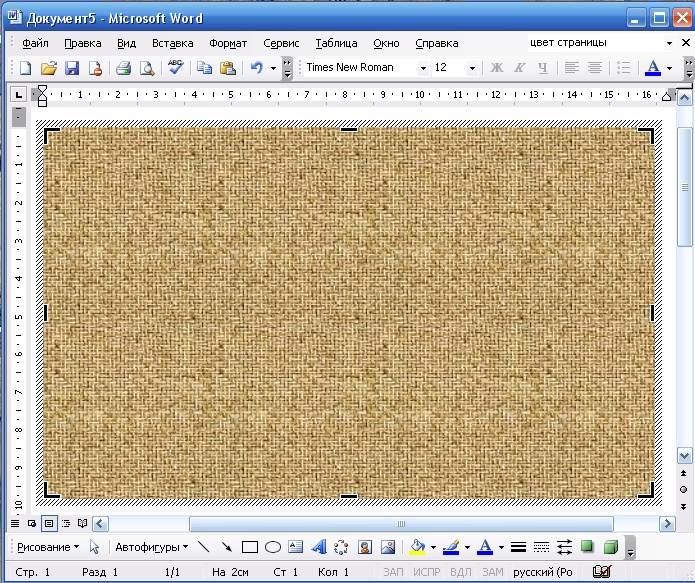Open the Формат menu
Viewport: 695px width, 583px height.
228,43
